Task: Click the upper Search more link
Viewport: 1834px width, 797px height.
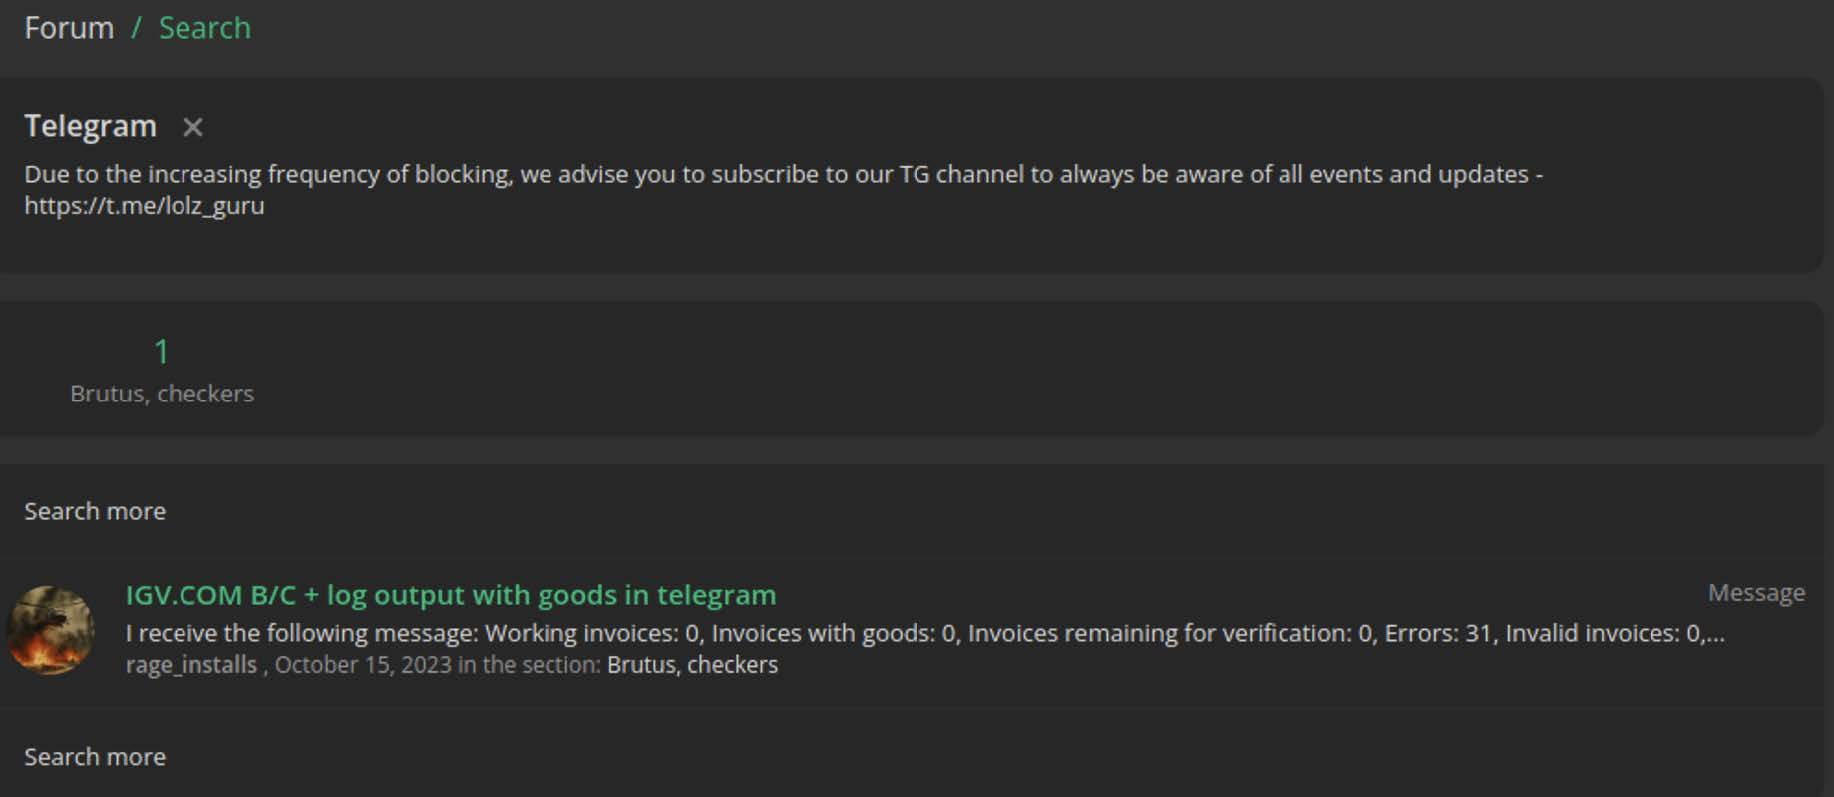Action: (94, 510)
